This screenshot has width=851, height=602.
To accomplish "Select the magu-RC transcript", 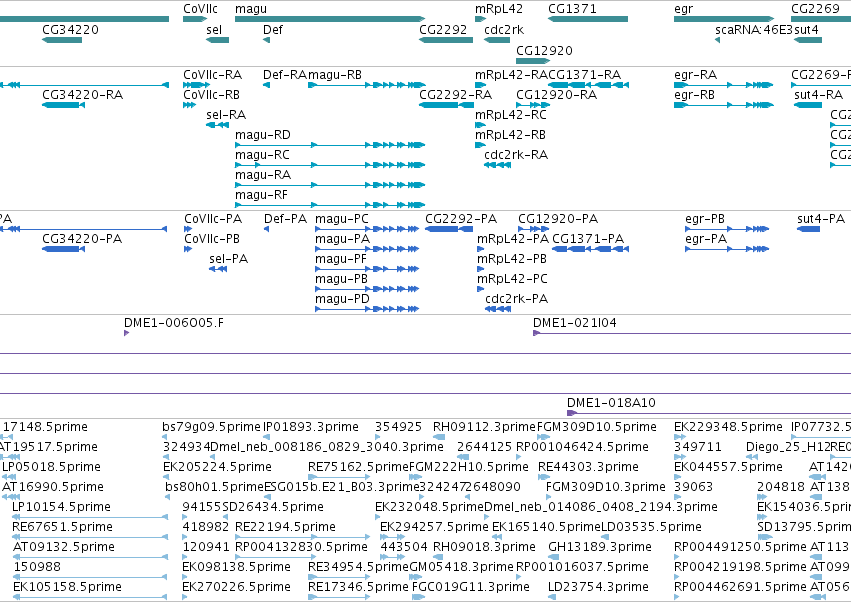I will click(330, 165).
